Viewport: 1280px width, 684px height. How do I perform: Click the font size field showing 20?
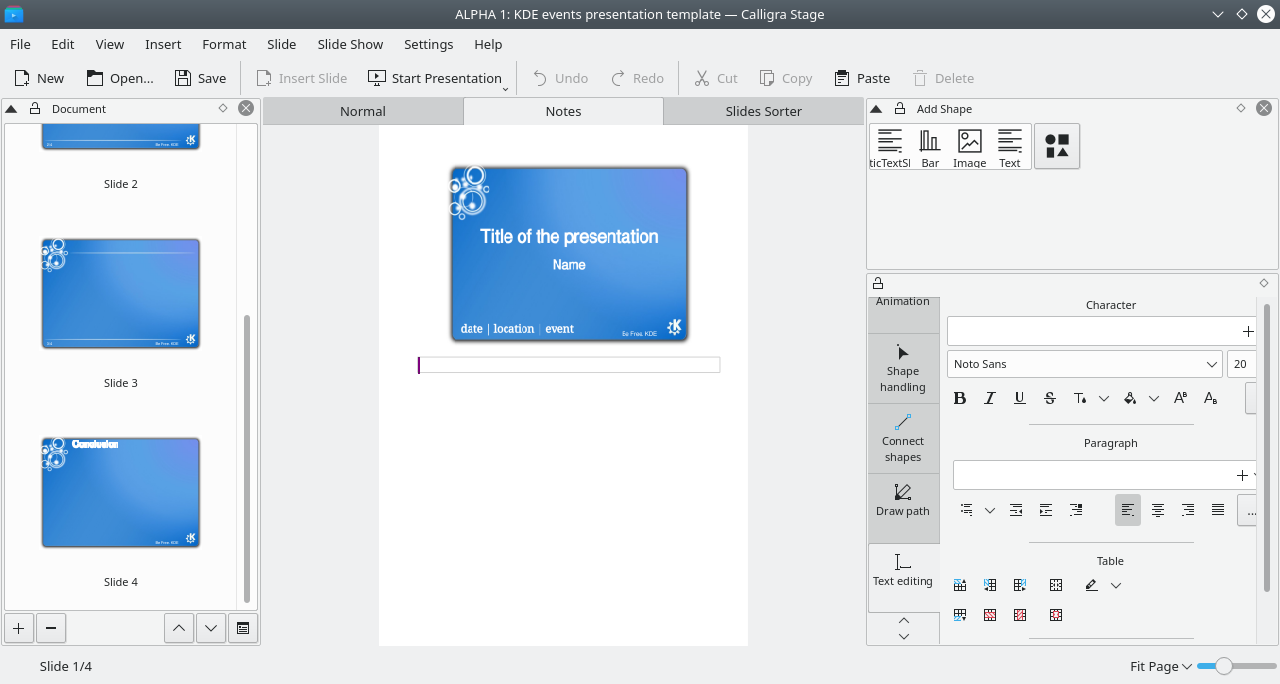(x=1241, y=364)
